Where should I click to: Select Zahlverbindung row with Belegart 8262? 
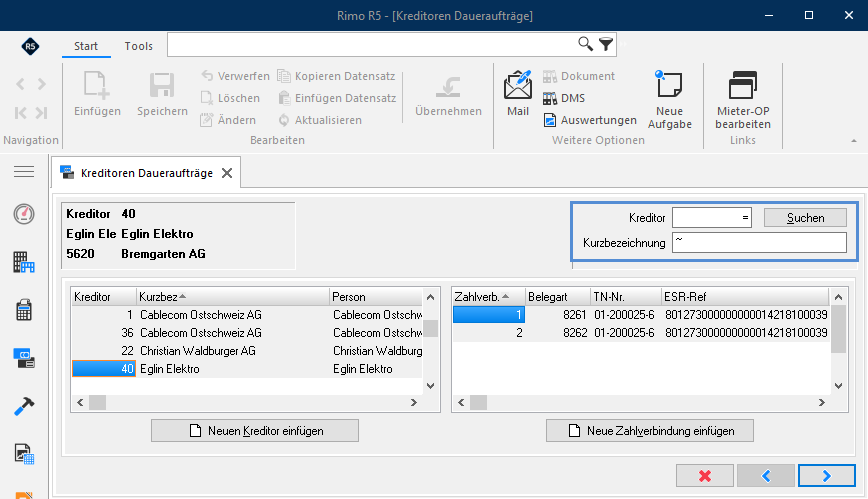coord(641,333)
